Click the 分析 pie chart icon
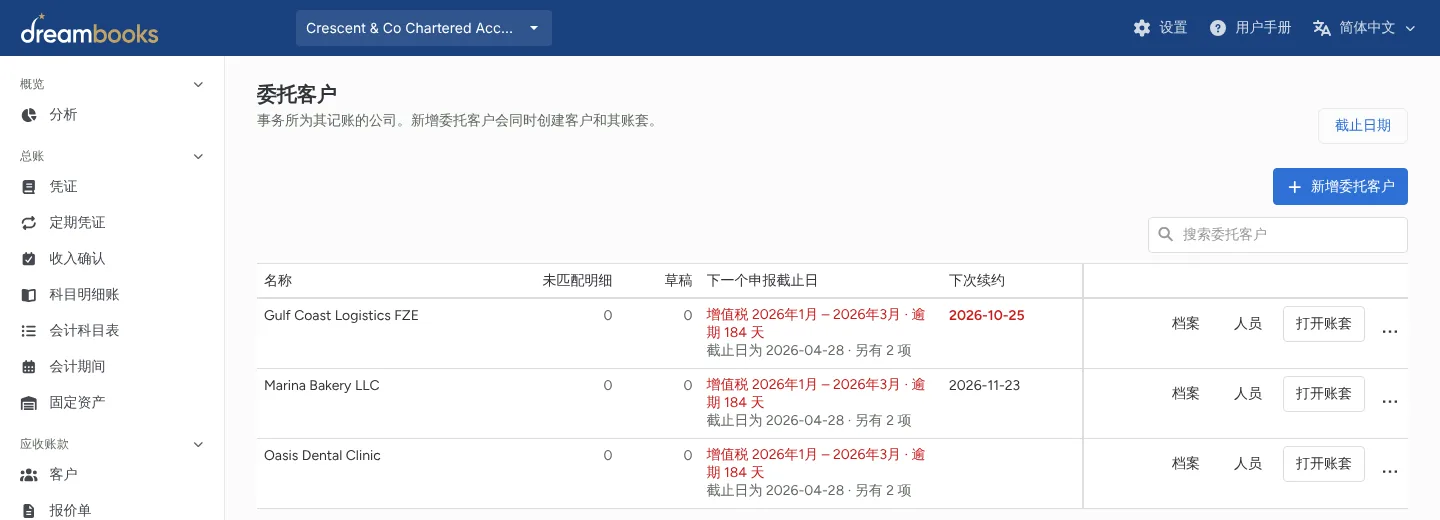This screenshot has width=1440, height=520. (x=29, y=115)
